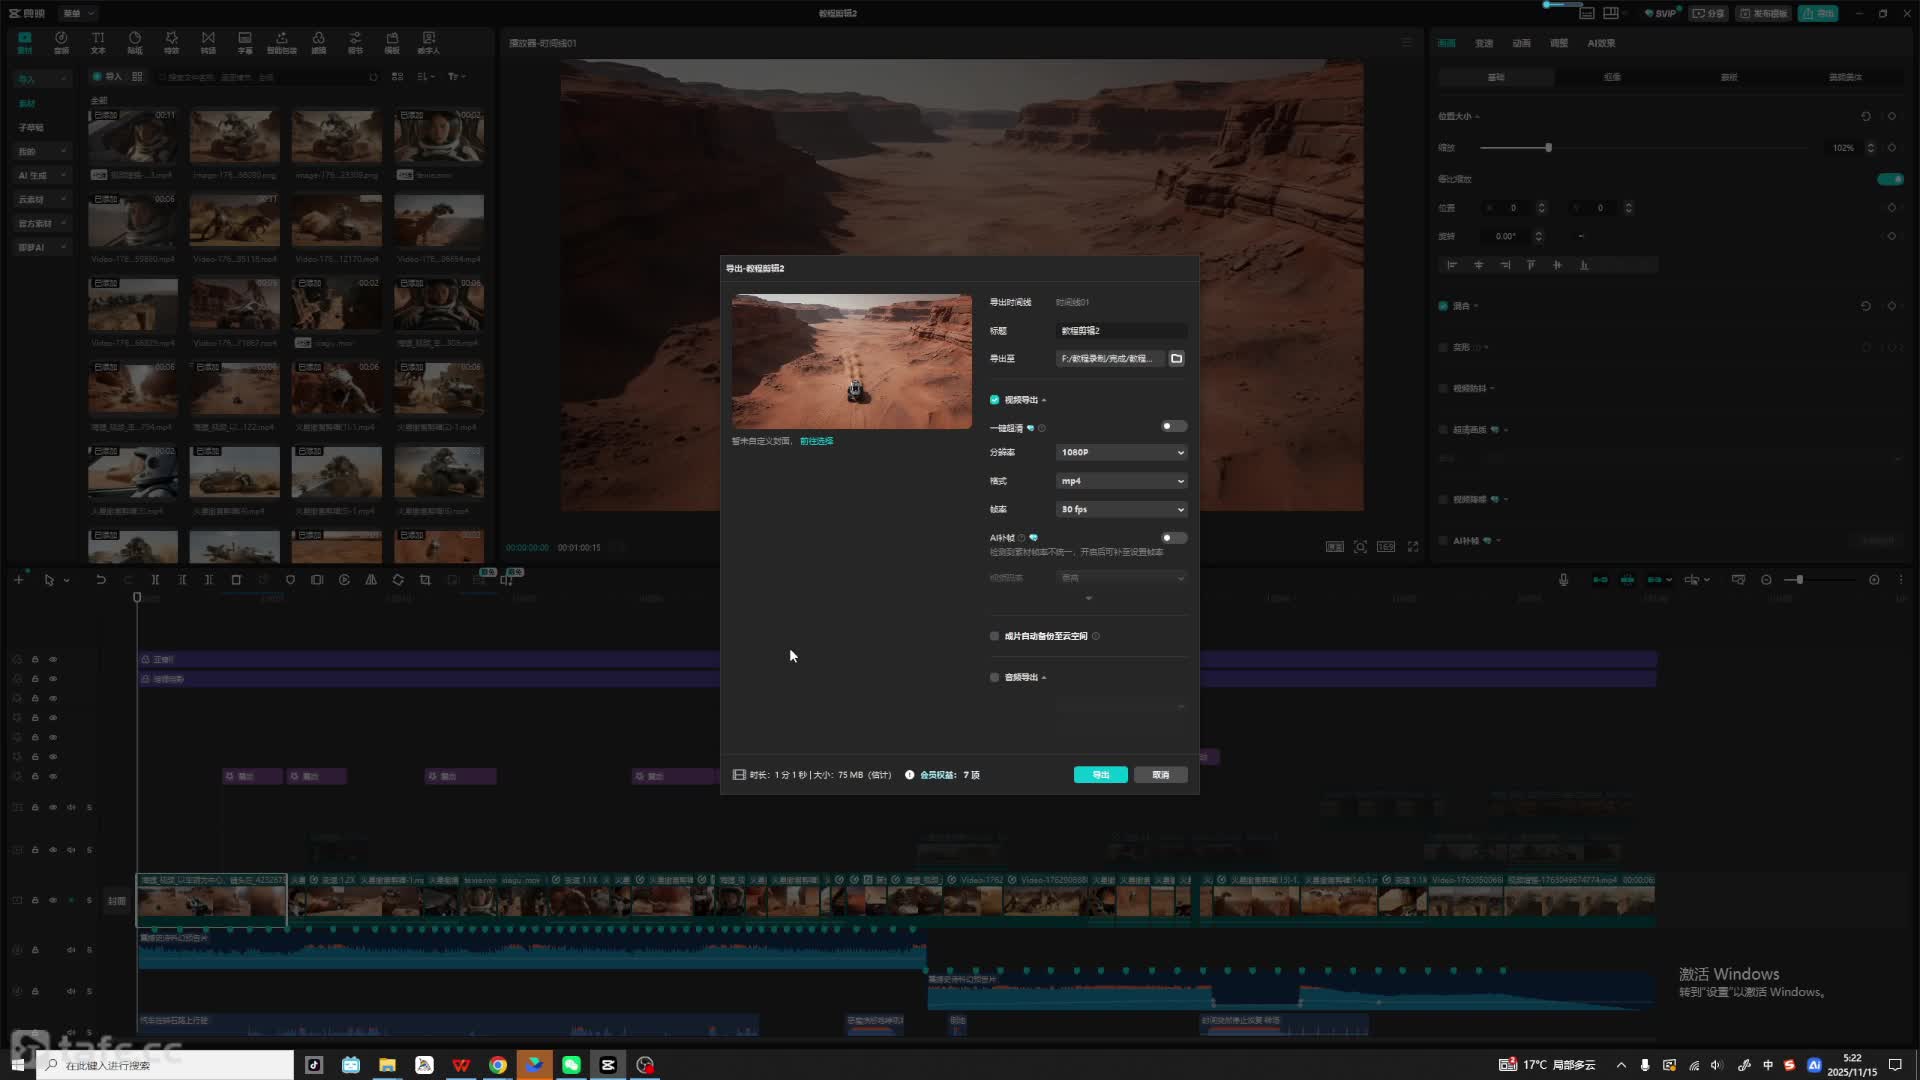Viewport: 1920px width, 1080px height.
Task: Open the 分辨率 1080P dropdown
Action: tap(1121, 453)
